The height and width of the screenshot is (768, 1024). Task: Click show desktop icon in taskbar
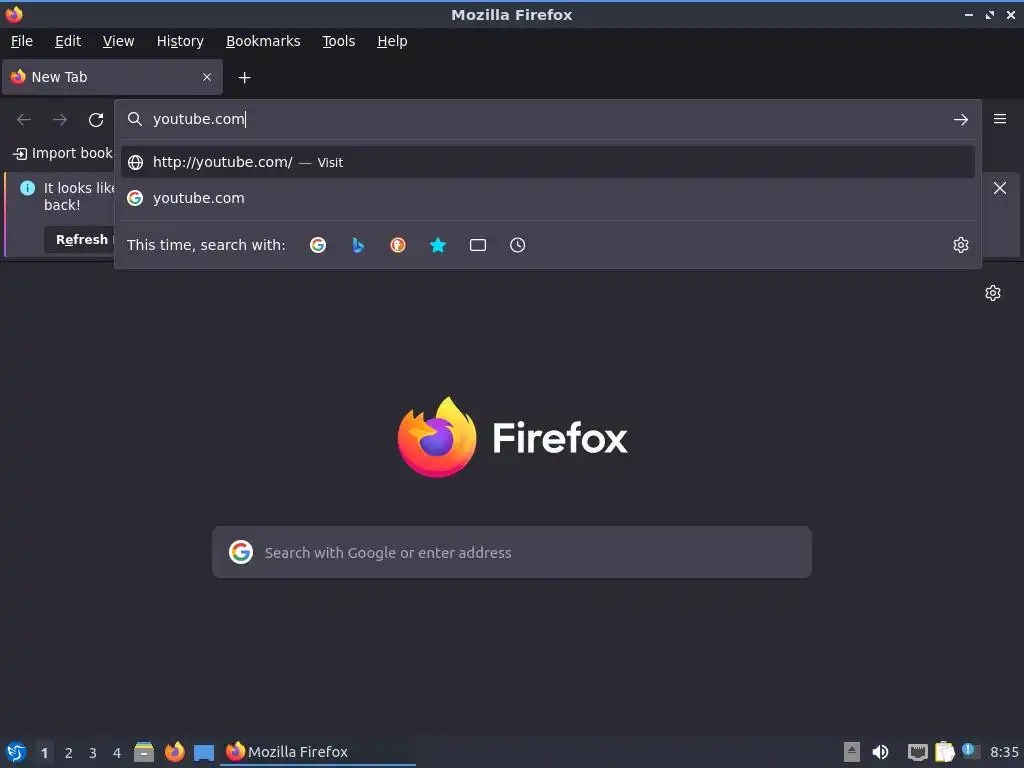[x=204, y=753]
